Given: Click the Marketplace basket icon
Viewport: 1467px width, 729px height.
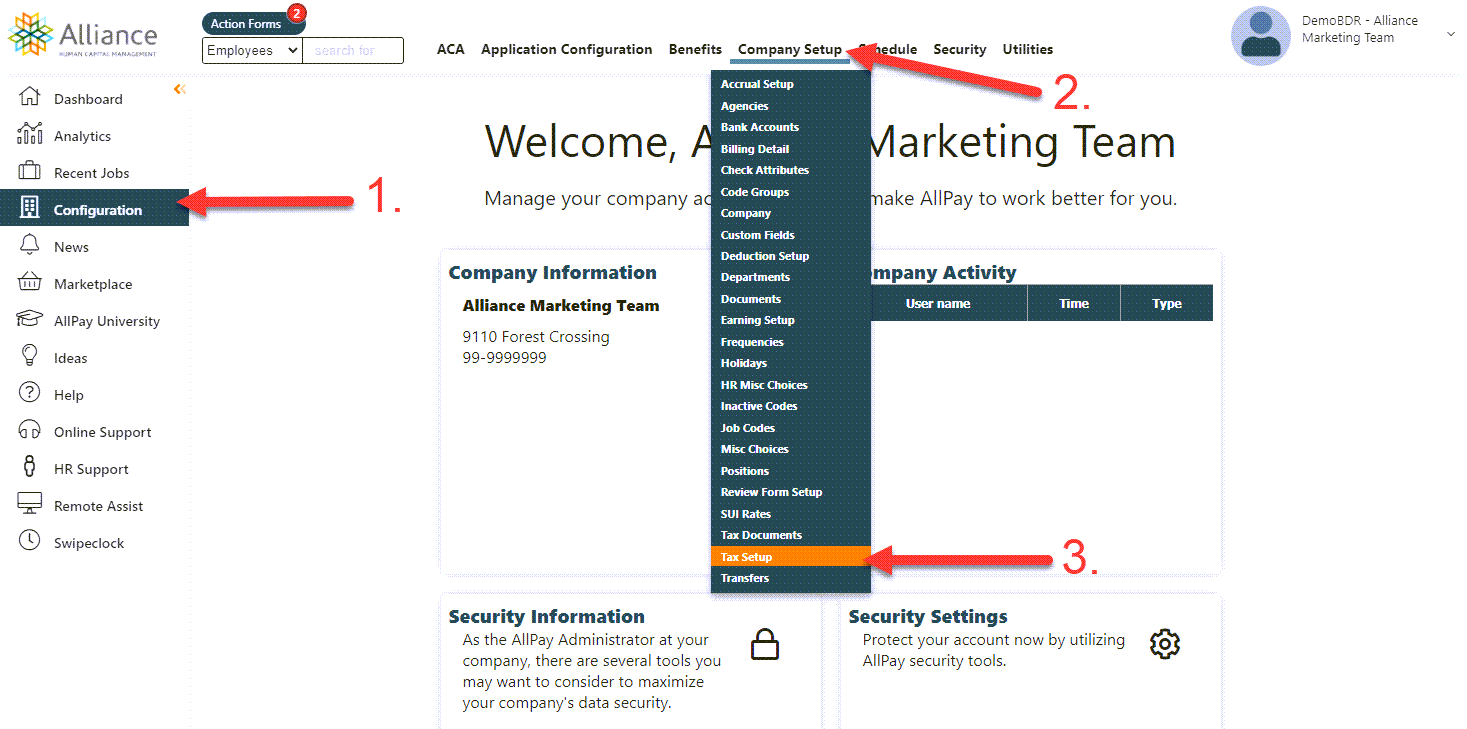Looking at the screenshot, I should coord(30,282).
